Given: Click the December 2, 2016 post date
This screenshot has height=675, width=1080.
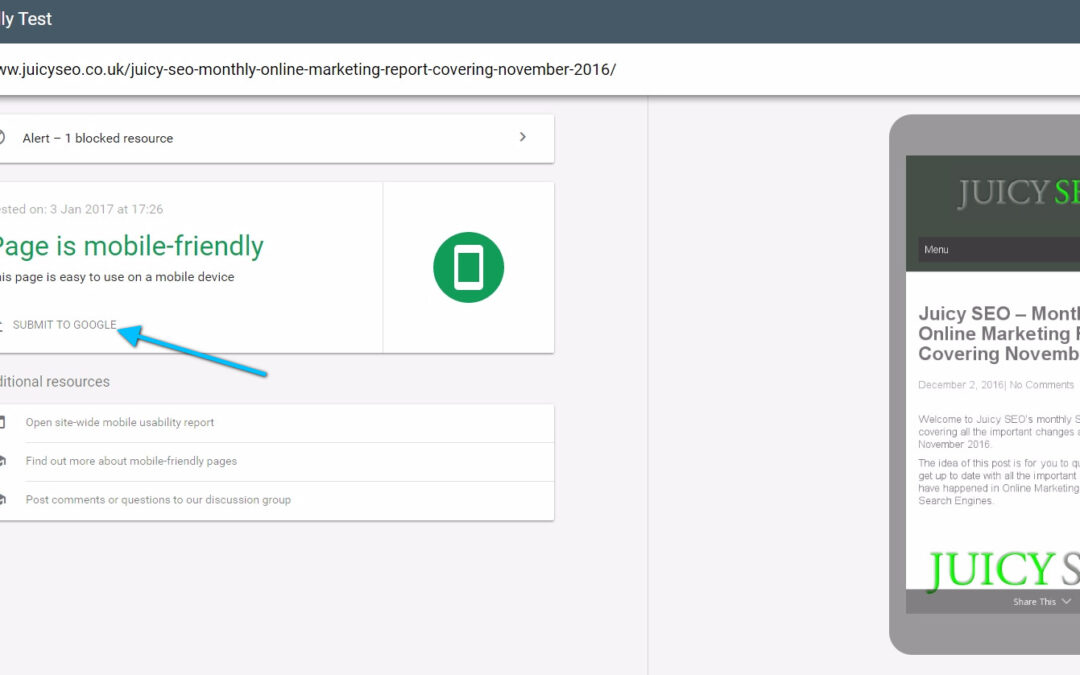Looking at the screenshot, I should point(961,385).
